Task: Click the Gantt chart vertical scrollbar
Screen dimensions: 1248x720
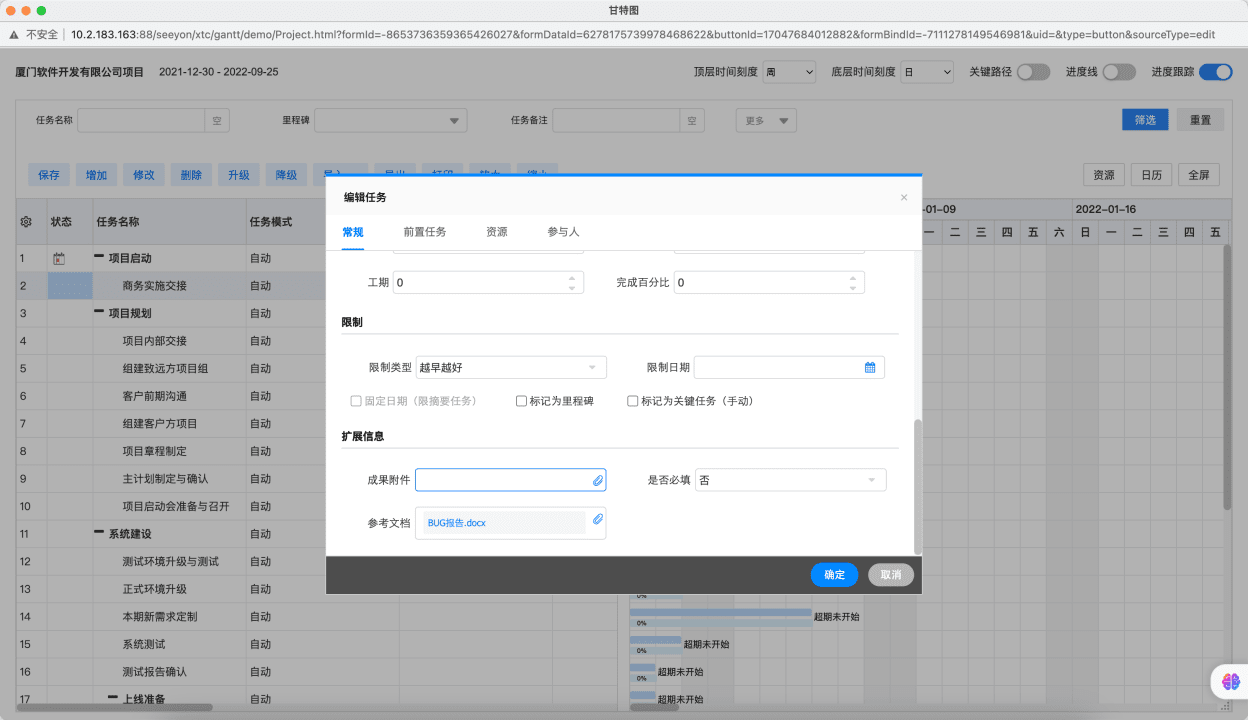Action: pyautogui.click(x=1227, y=375)
